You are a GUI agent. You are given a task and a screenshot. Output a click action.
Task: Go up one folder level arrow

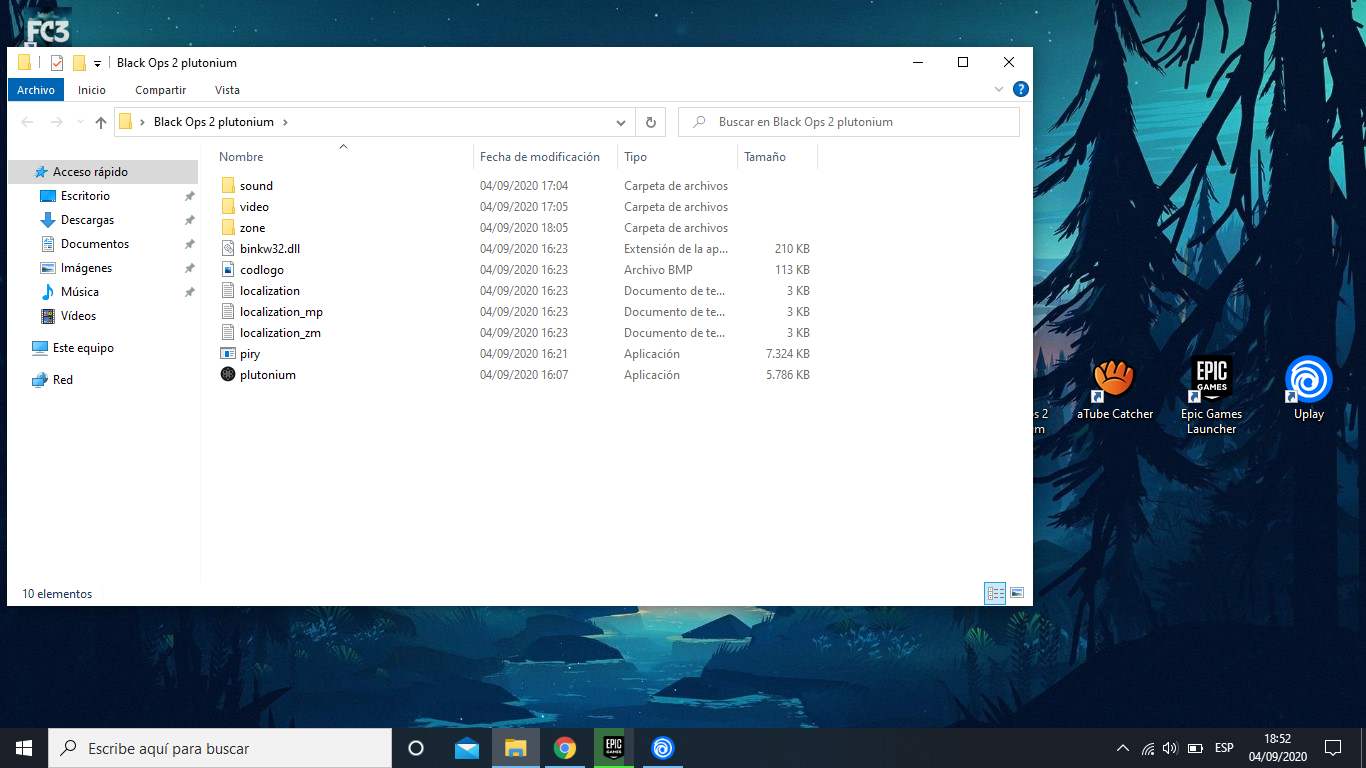[100, 122]
